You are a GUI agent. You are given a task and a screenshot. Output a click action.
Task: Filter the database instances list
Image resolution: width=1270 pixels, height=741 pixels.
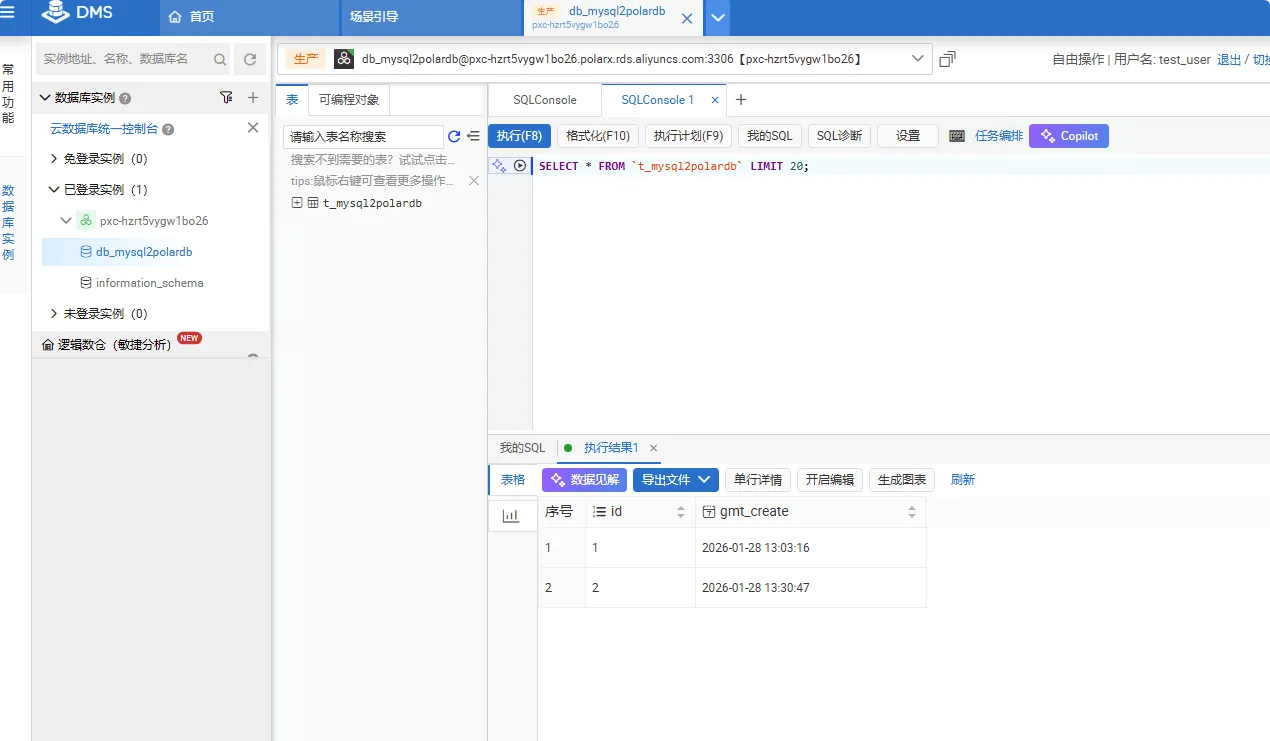226,97
